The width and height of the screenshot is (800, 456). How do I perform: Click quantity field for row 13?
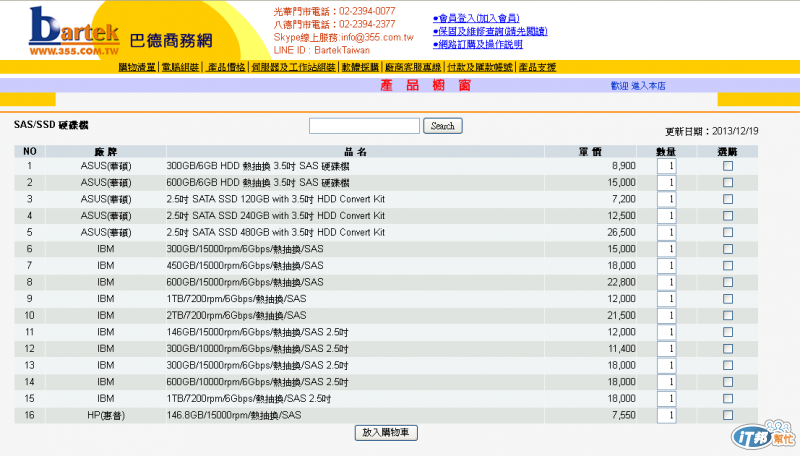pyautogui.click(x=666, y=366)
